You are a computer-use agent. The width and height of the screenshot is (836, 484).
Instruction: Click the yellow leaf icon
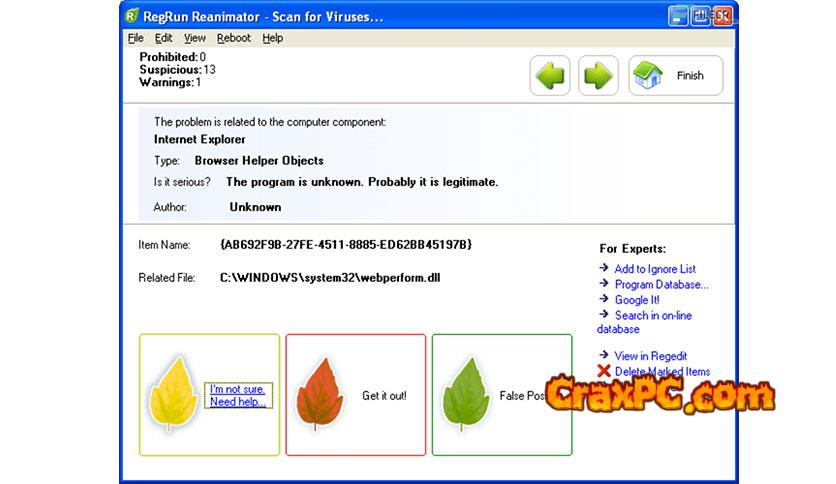(173, 393)
